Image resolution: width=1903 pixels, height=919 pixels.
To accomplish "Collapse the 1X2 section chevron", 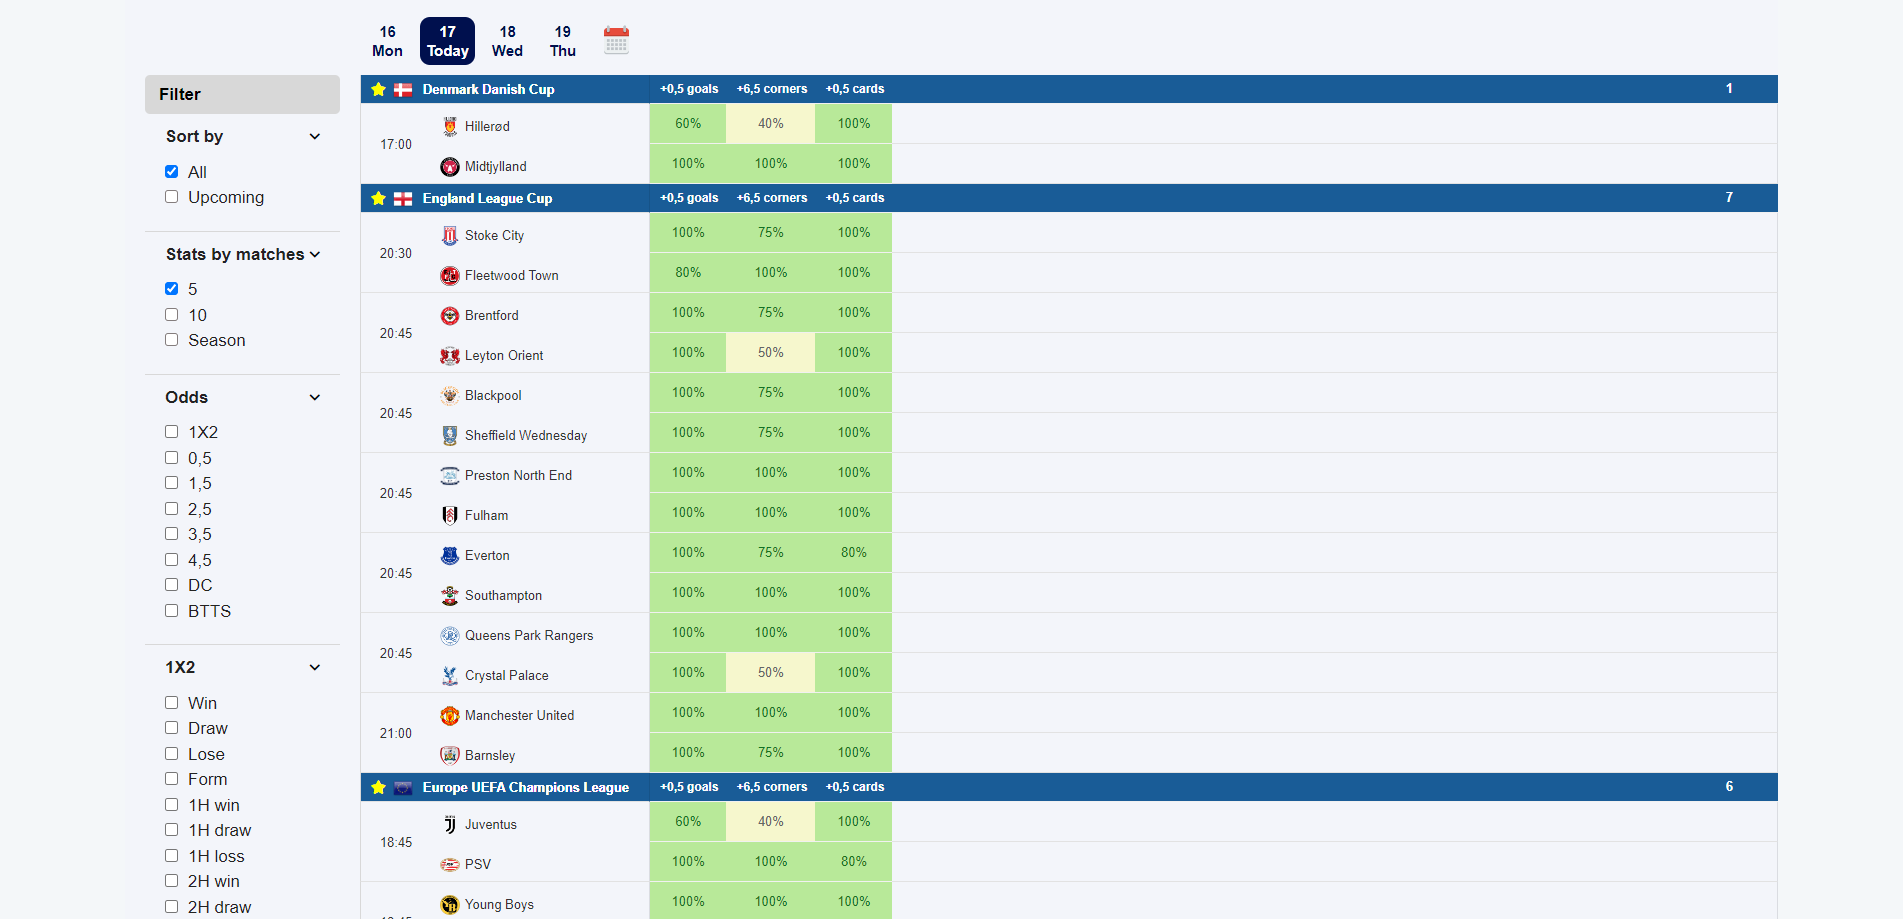I will (x=315, y=667).
